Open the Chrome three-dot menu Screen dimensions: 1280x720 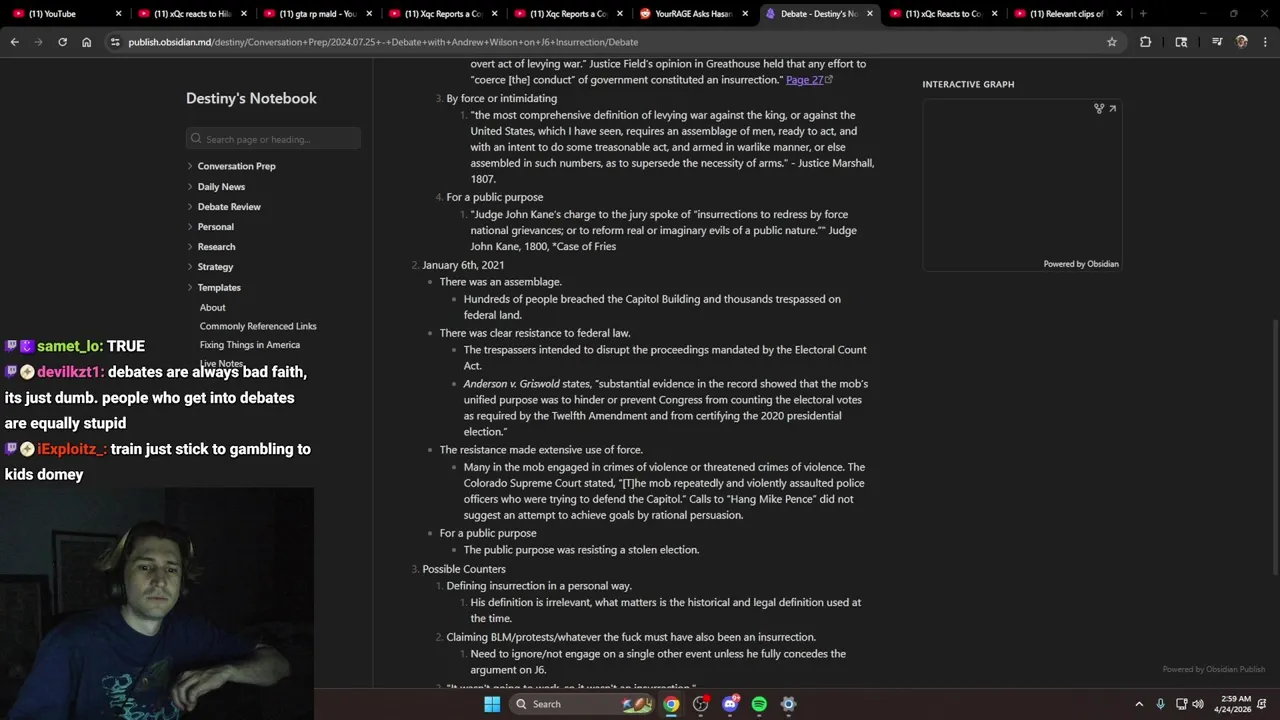[1266, 42]
